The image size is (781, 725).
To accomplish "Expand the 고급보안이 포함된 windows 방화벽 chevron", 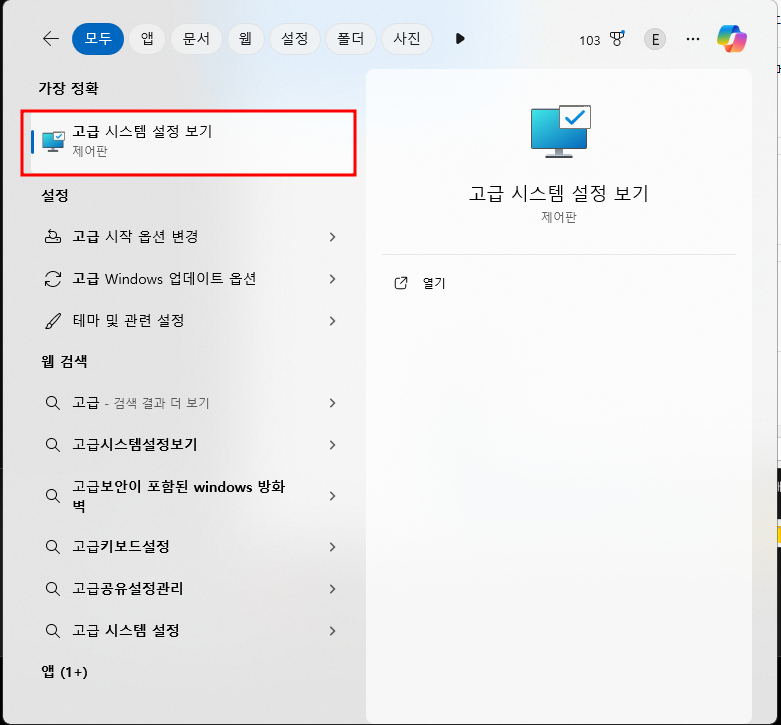I will 333,496.
